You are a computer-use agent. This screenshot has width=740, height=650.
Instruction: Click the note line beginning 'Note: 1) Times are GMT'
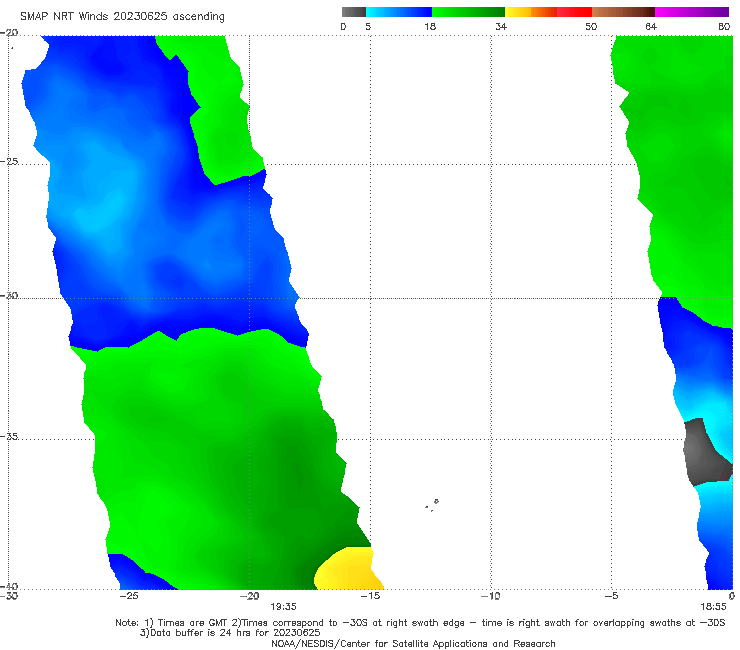point(420,623)
